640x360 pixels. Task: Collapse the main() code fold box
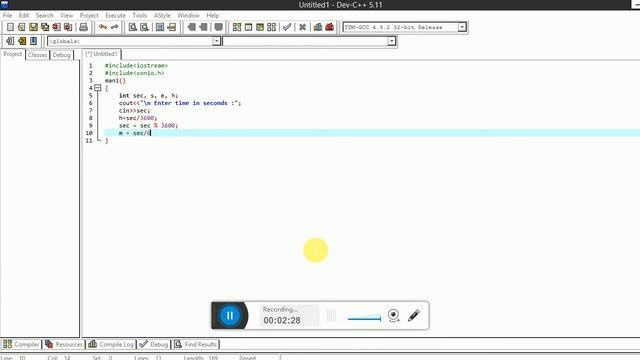pyautogui.click(x=98, y=88)
